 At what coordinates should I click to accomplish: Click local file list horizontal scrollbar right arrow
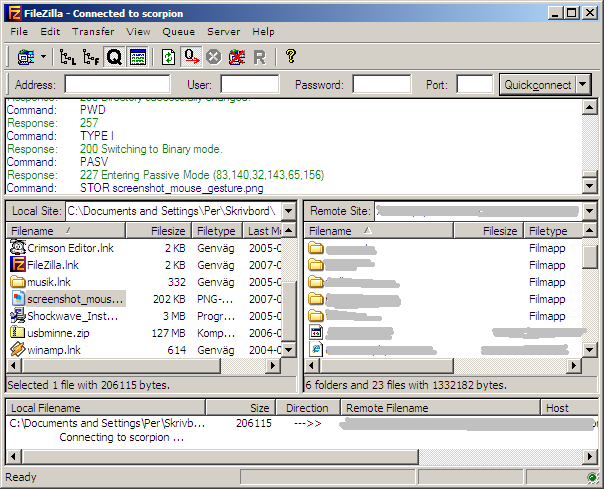point(273,365)
